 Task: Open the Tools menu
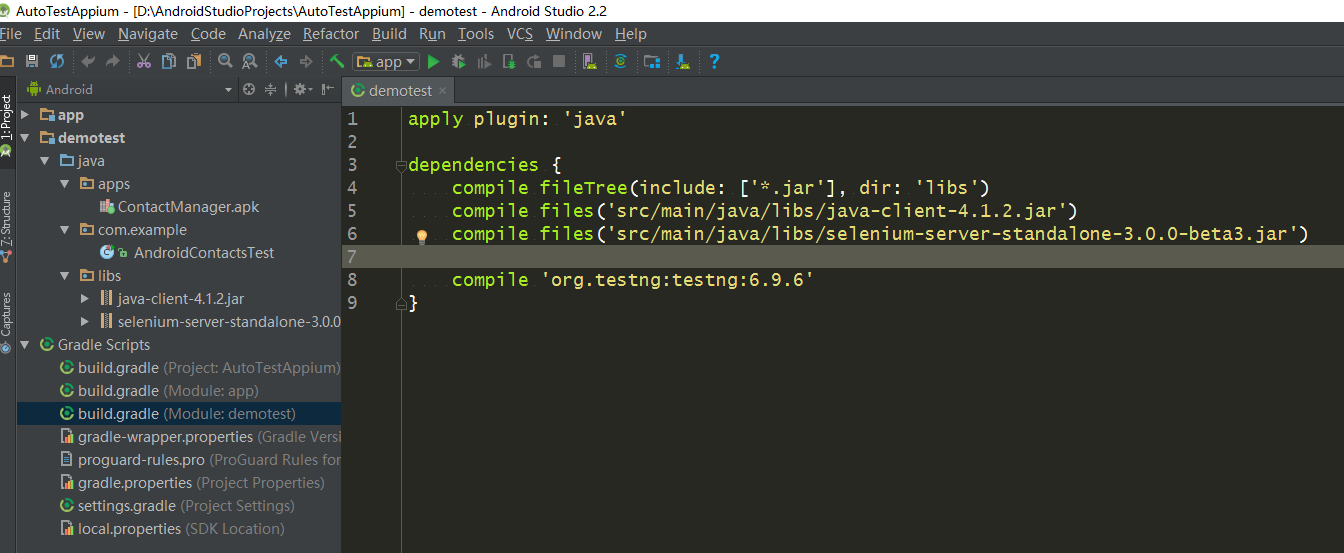coord(476,34)
